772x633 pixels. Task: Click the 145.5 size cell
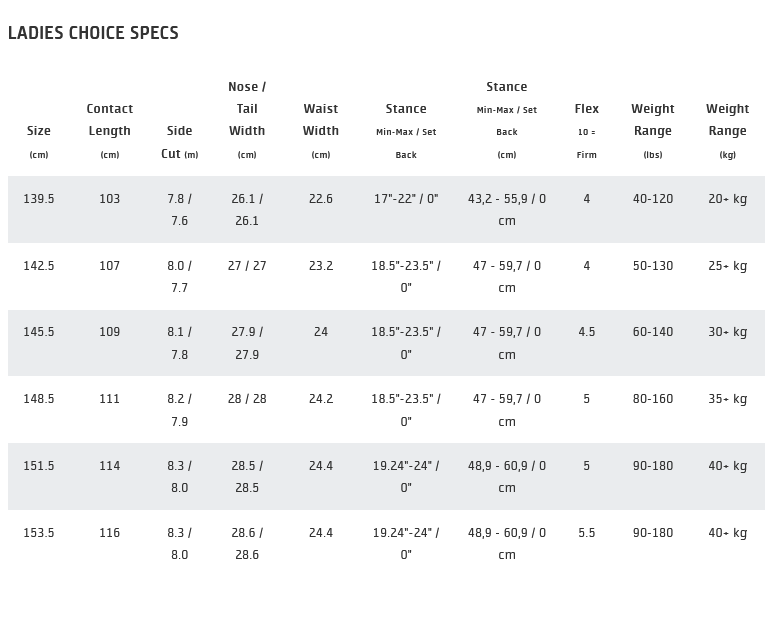pyautogui.click(x=39, y=332)
